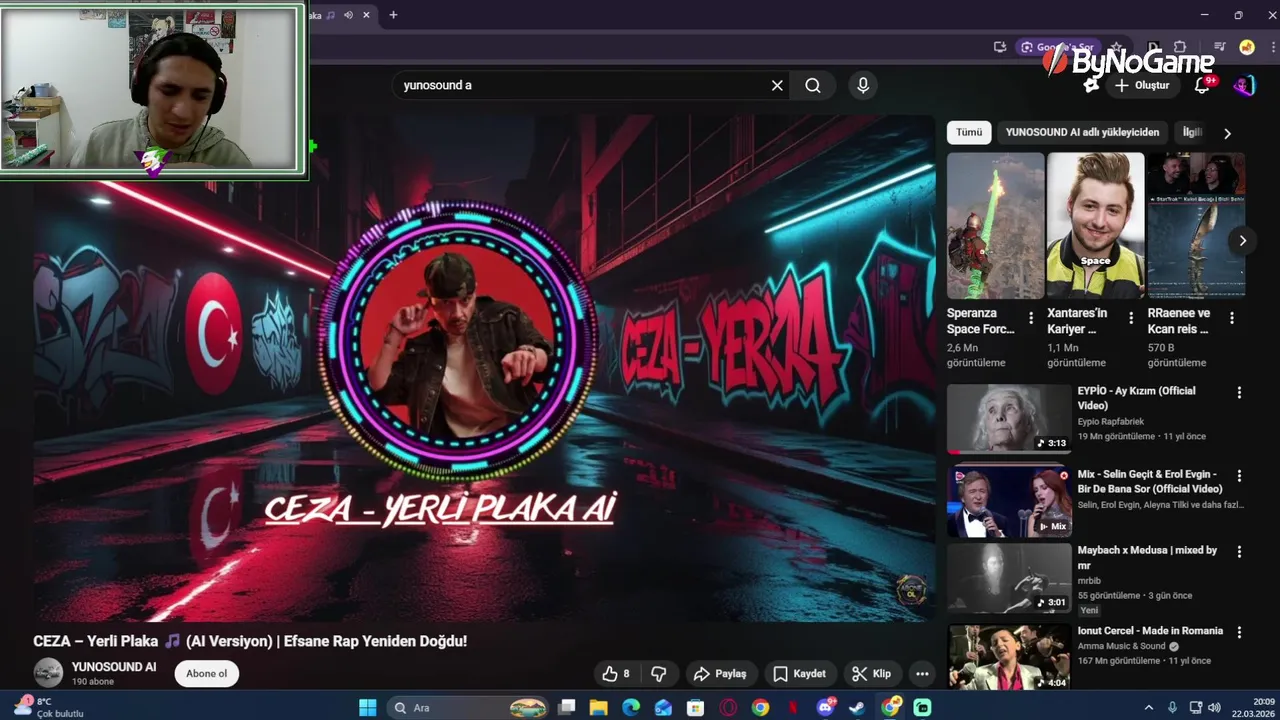Open Chrome media control icon
1280x720 pixels.
1219,47
